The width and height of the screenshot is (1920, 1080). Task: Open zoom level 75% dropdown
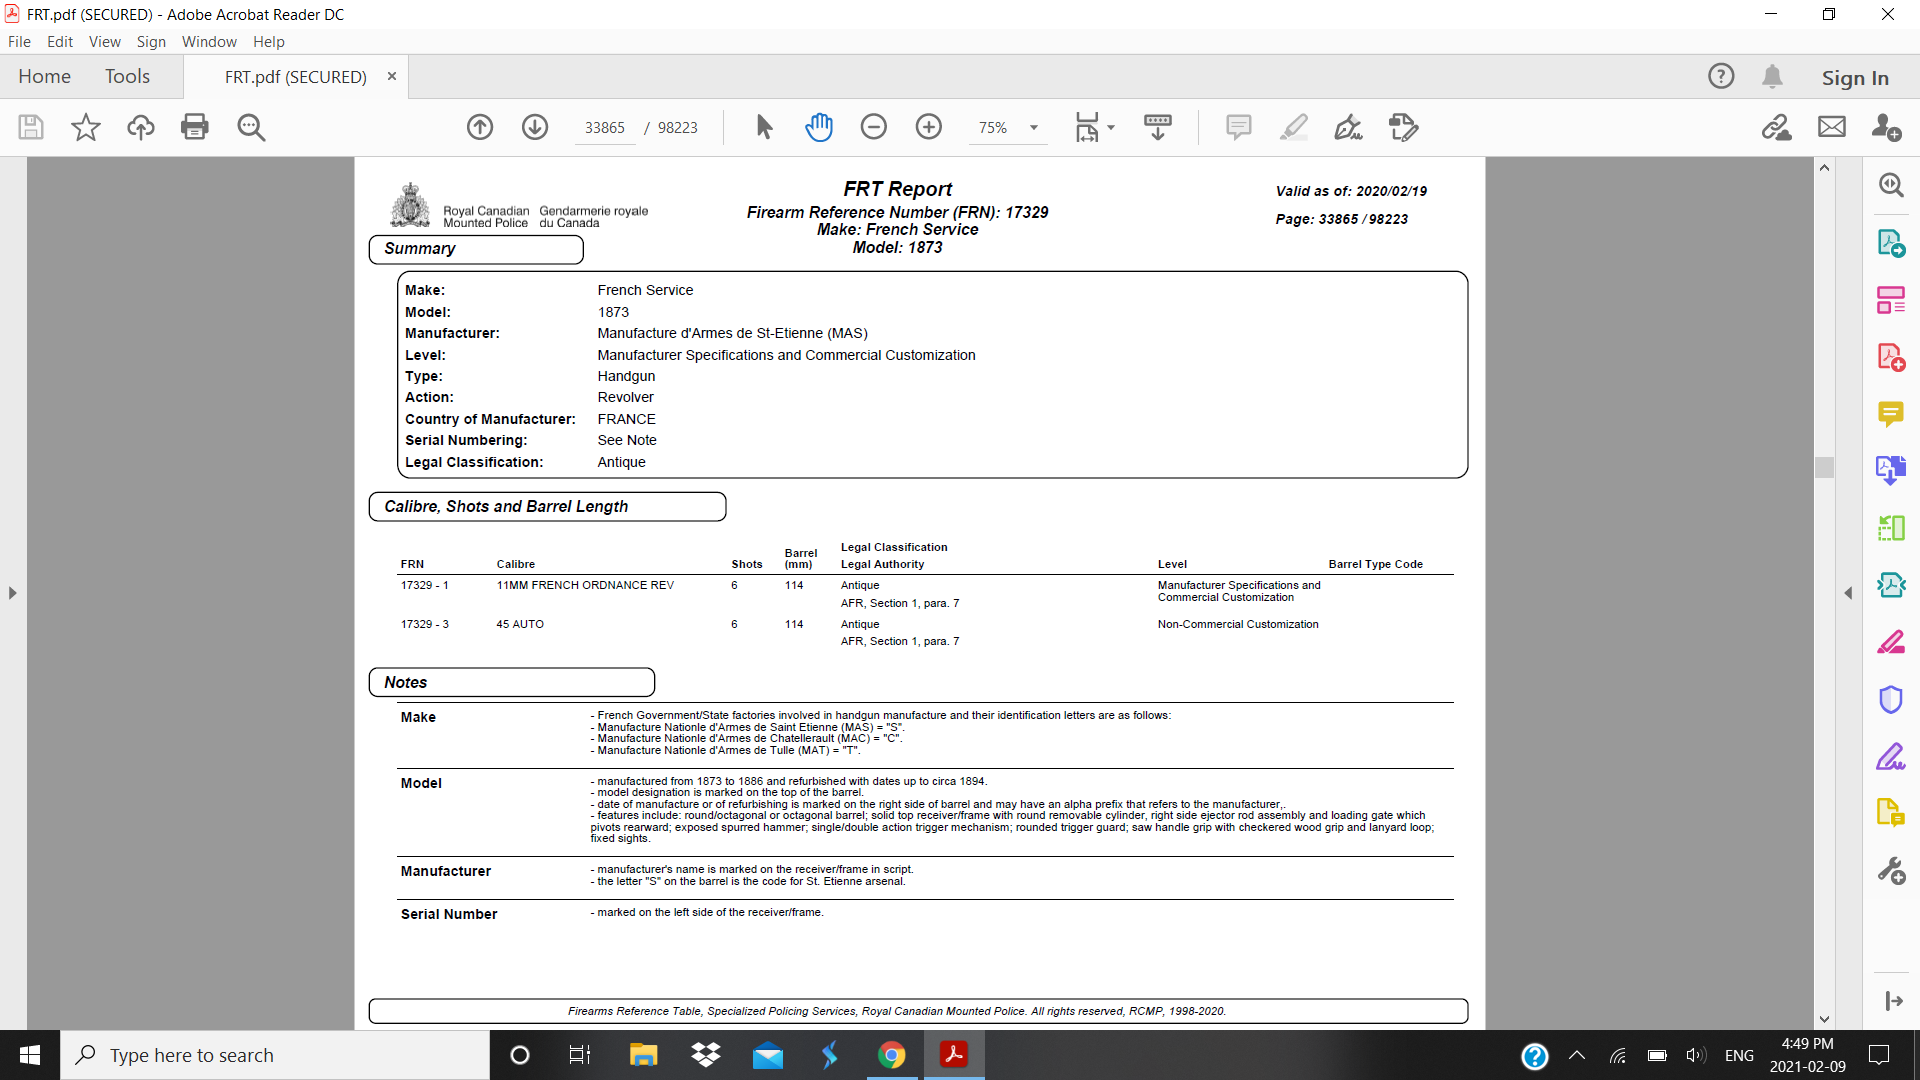coord(1034,127)
